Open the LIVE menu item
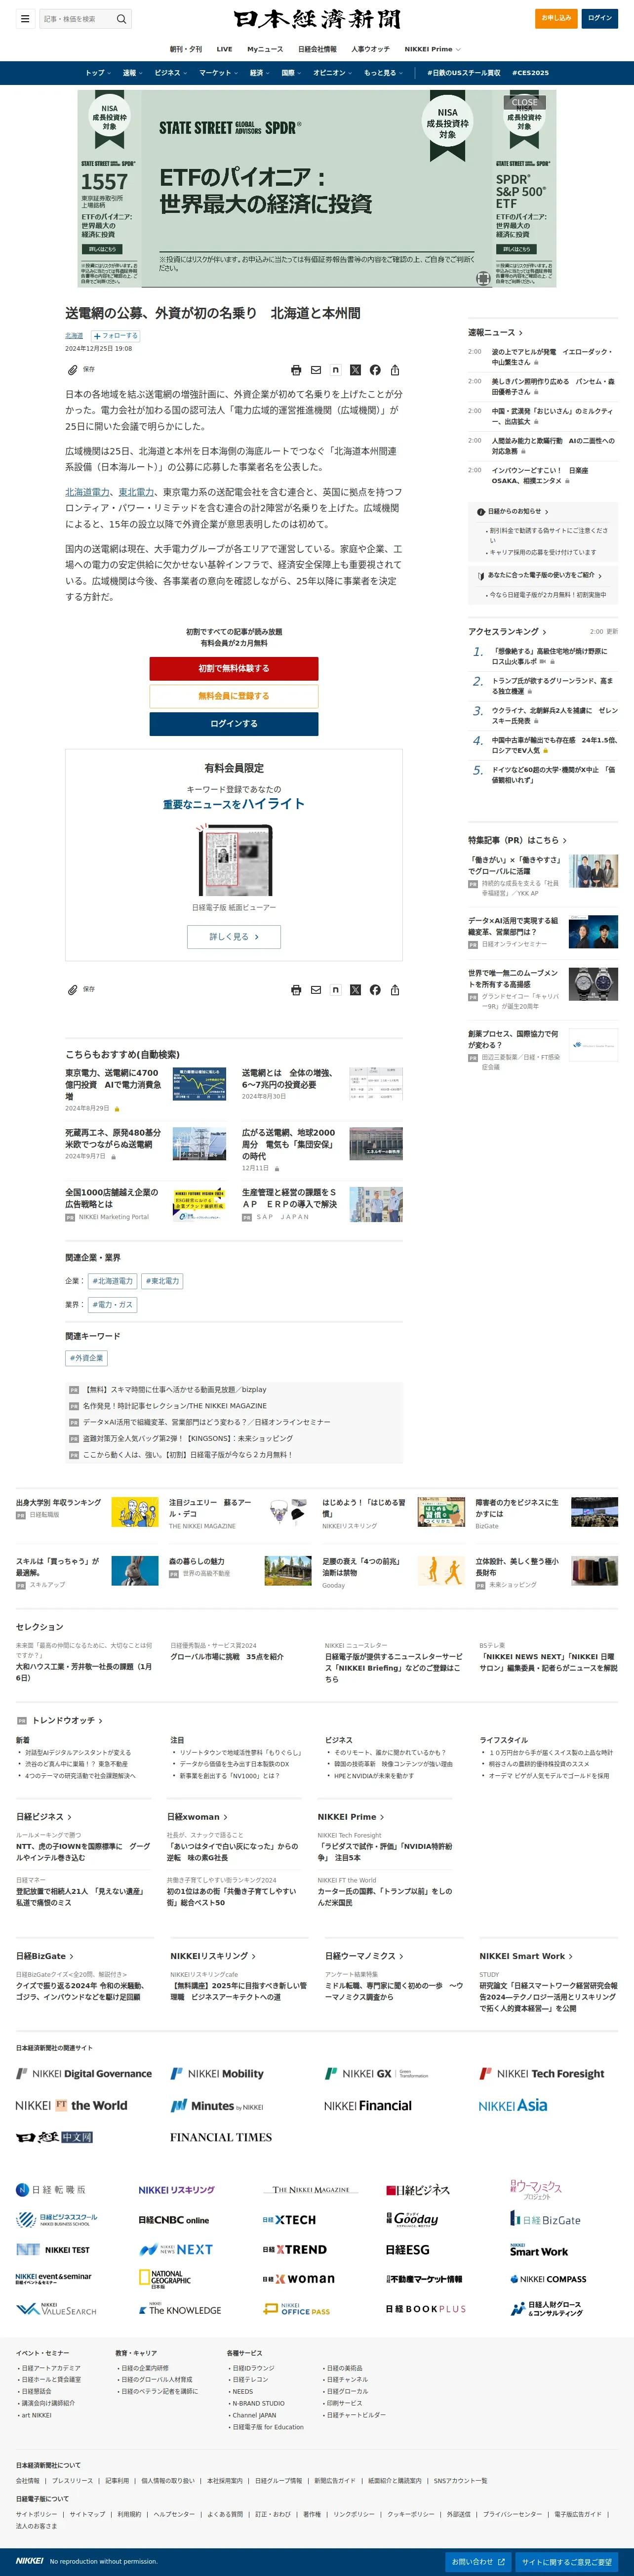The height and width of the screenshot is (2576, 634). pyautogui.click(x=225, y=49)
